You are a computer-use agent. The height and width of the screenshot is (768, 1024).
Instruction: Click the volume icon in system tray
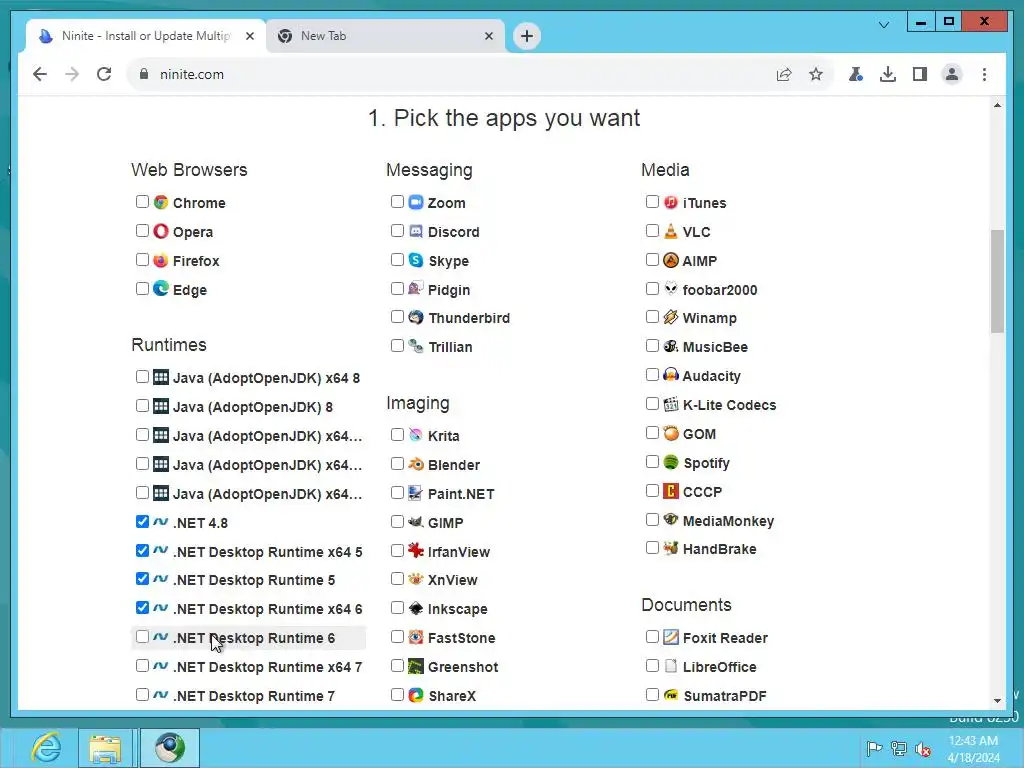pos(923,749)
